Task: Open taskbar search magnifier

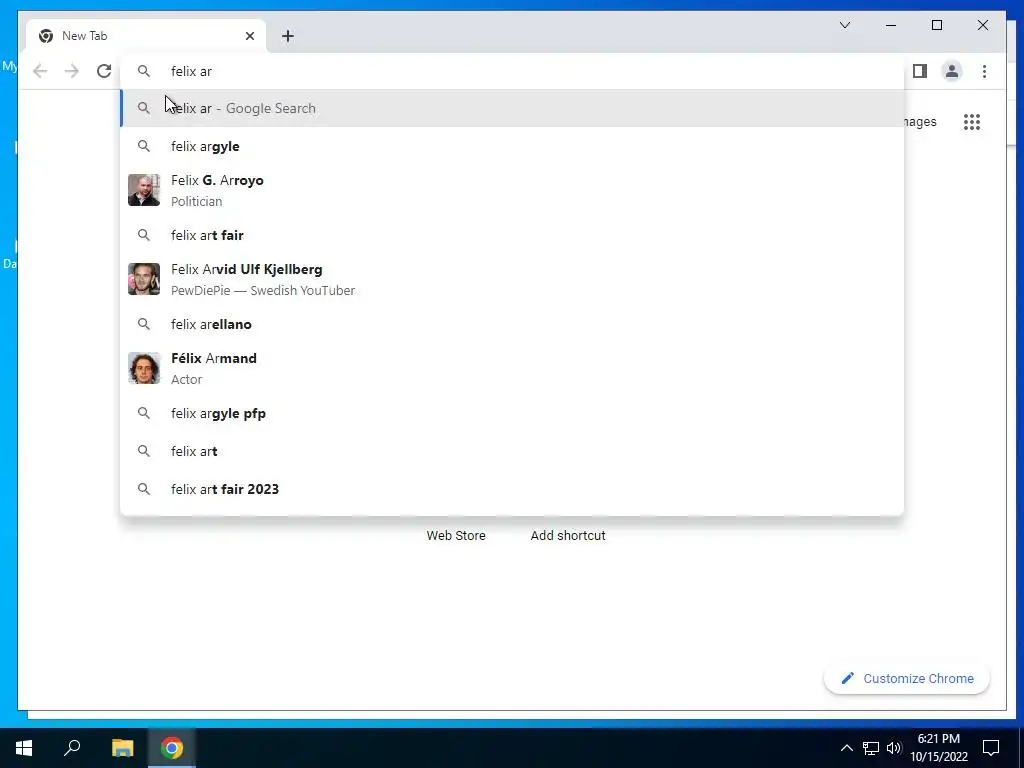Action: tap(72, 748)
